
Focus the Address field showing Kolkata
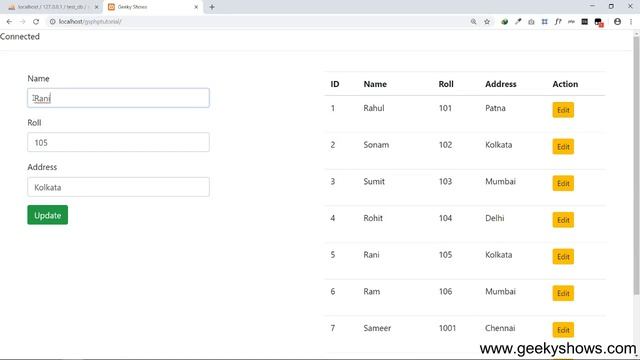coord(118,187)
